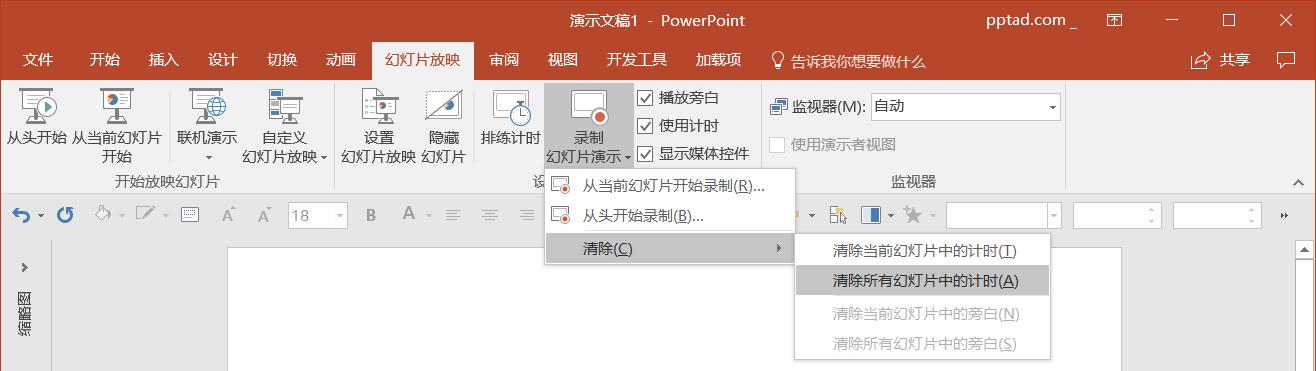
Task: Click the Redo/Repeat arrow icon
Action: coord(65,215)
